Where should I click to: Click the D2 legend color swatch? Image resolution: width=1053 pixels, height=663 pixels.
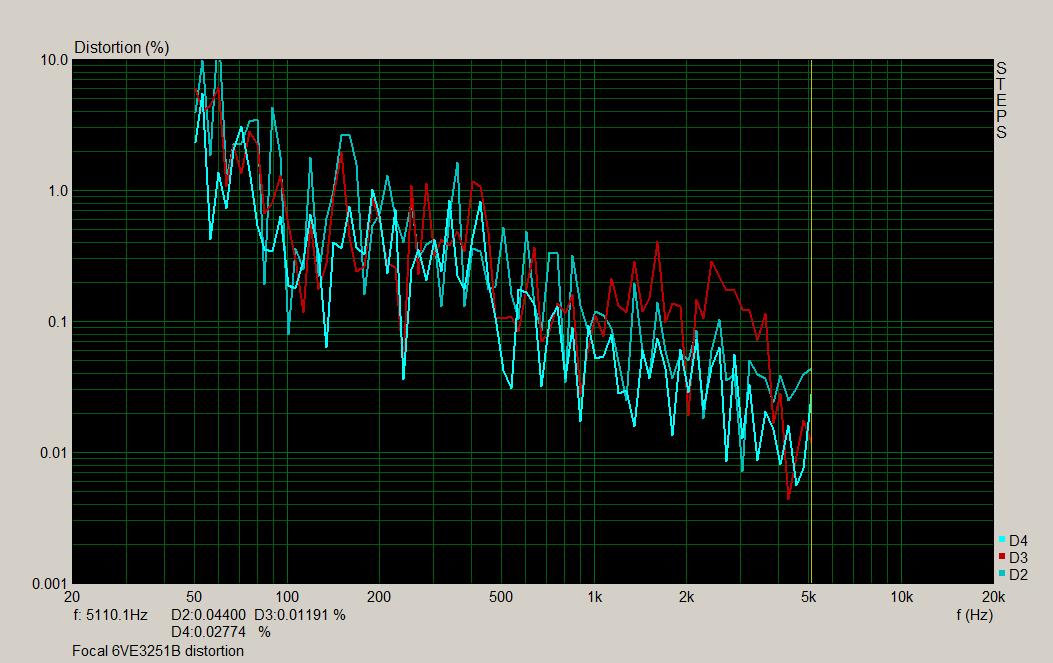(1001, 573)
